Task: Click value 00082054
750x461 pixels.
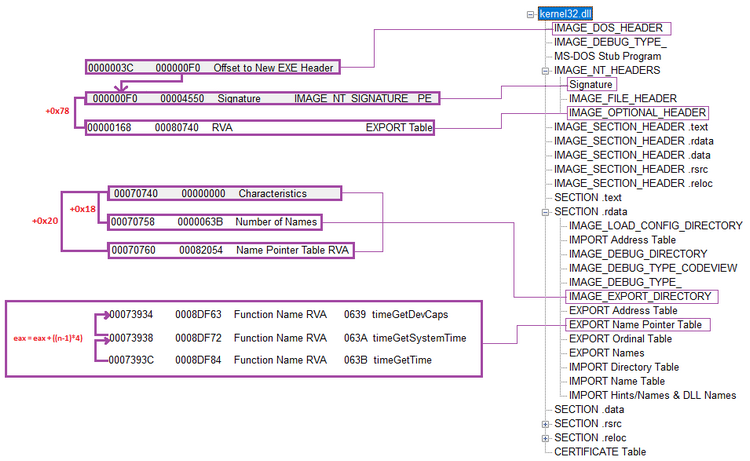Action: click(x=201, y=250)
